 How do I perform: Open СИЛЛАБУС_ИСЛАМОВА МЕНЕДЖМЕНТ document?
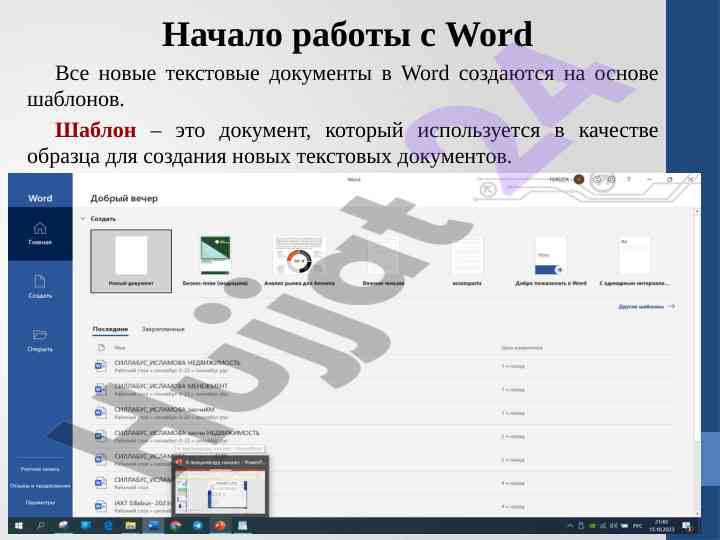pos(383,389)
